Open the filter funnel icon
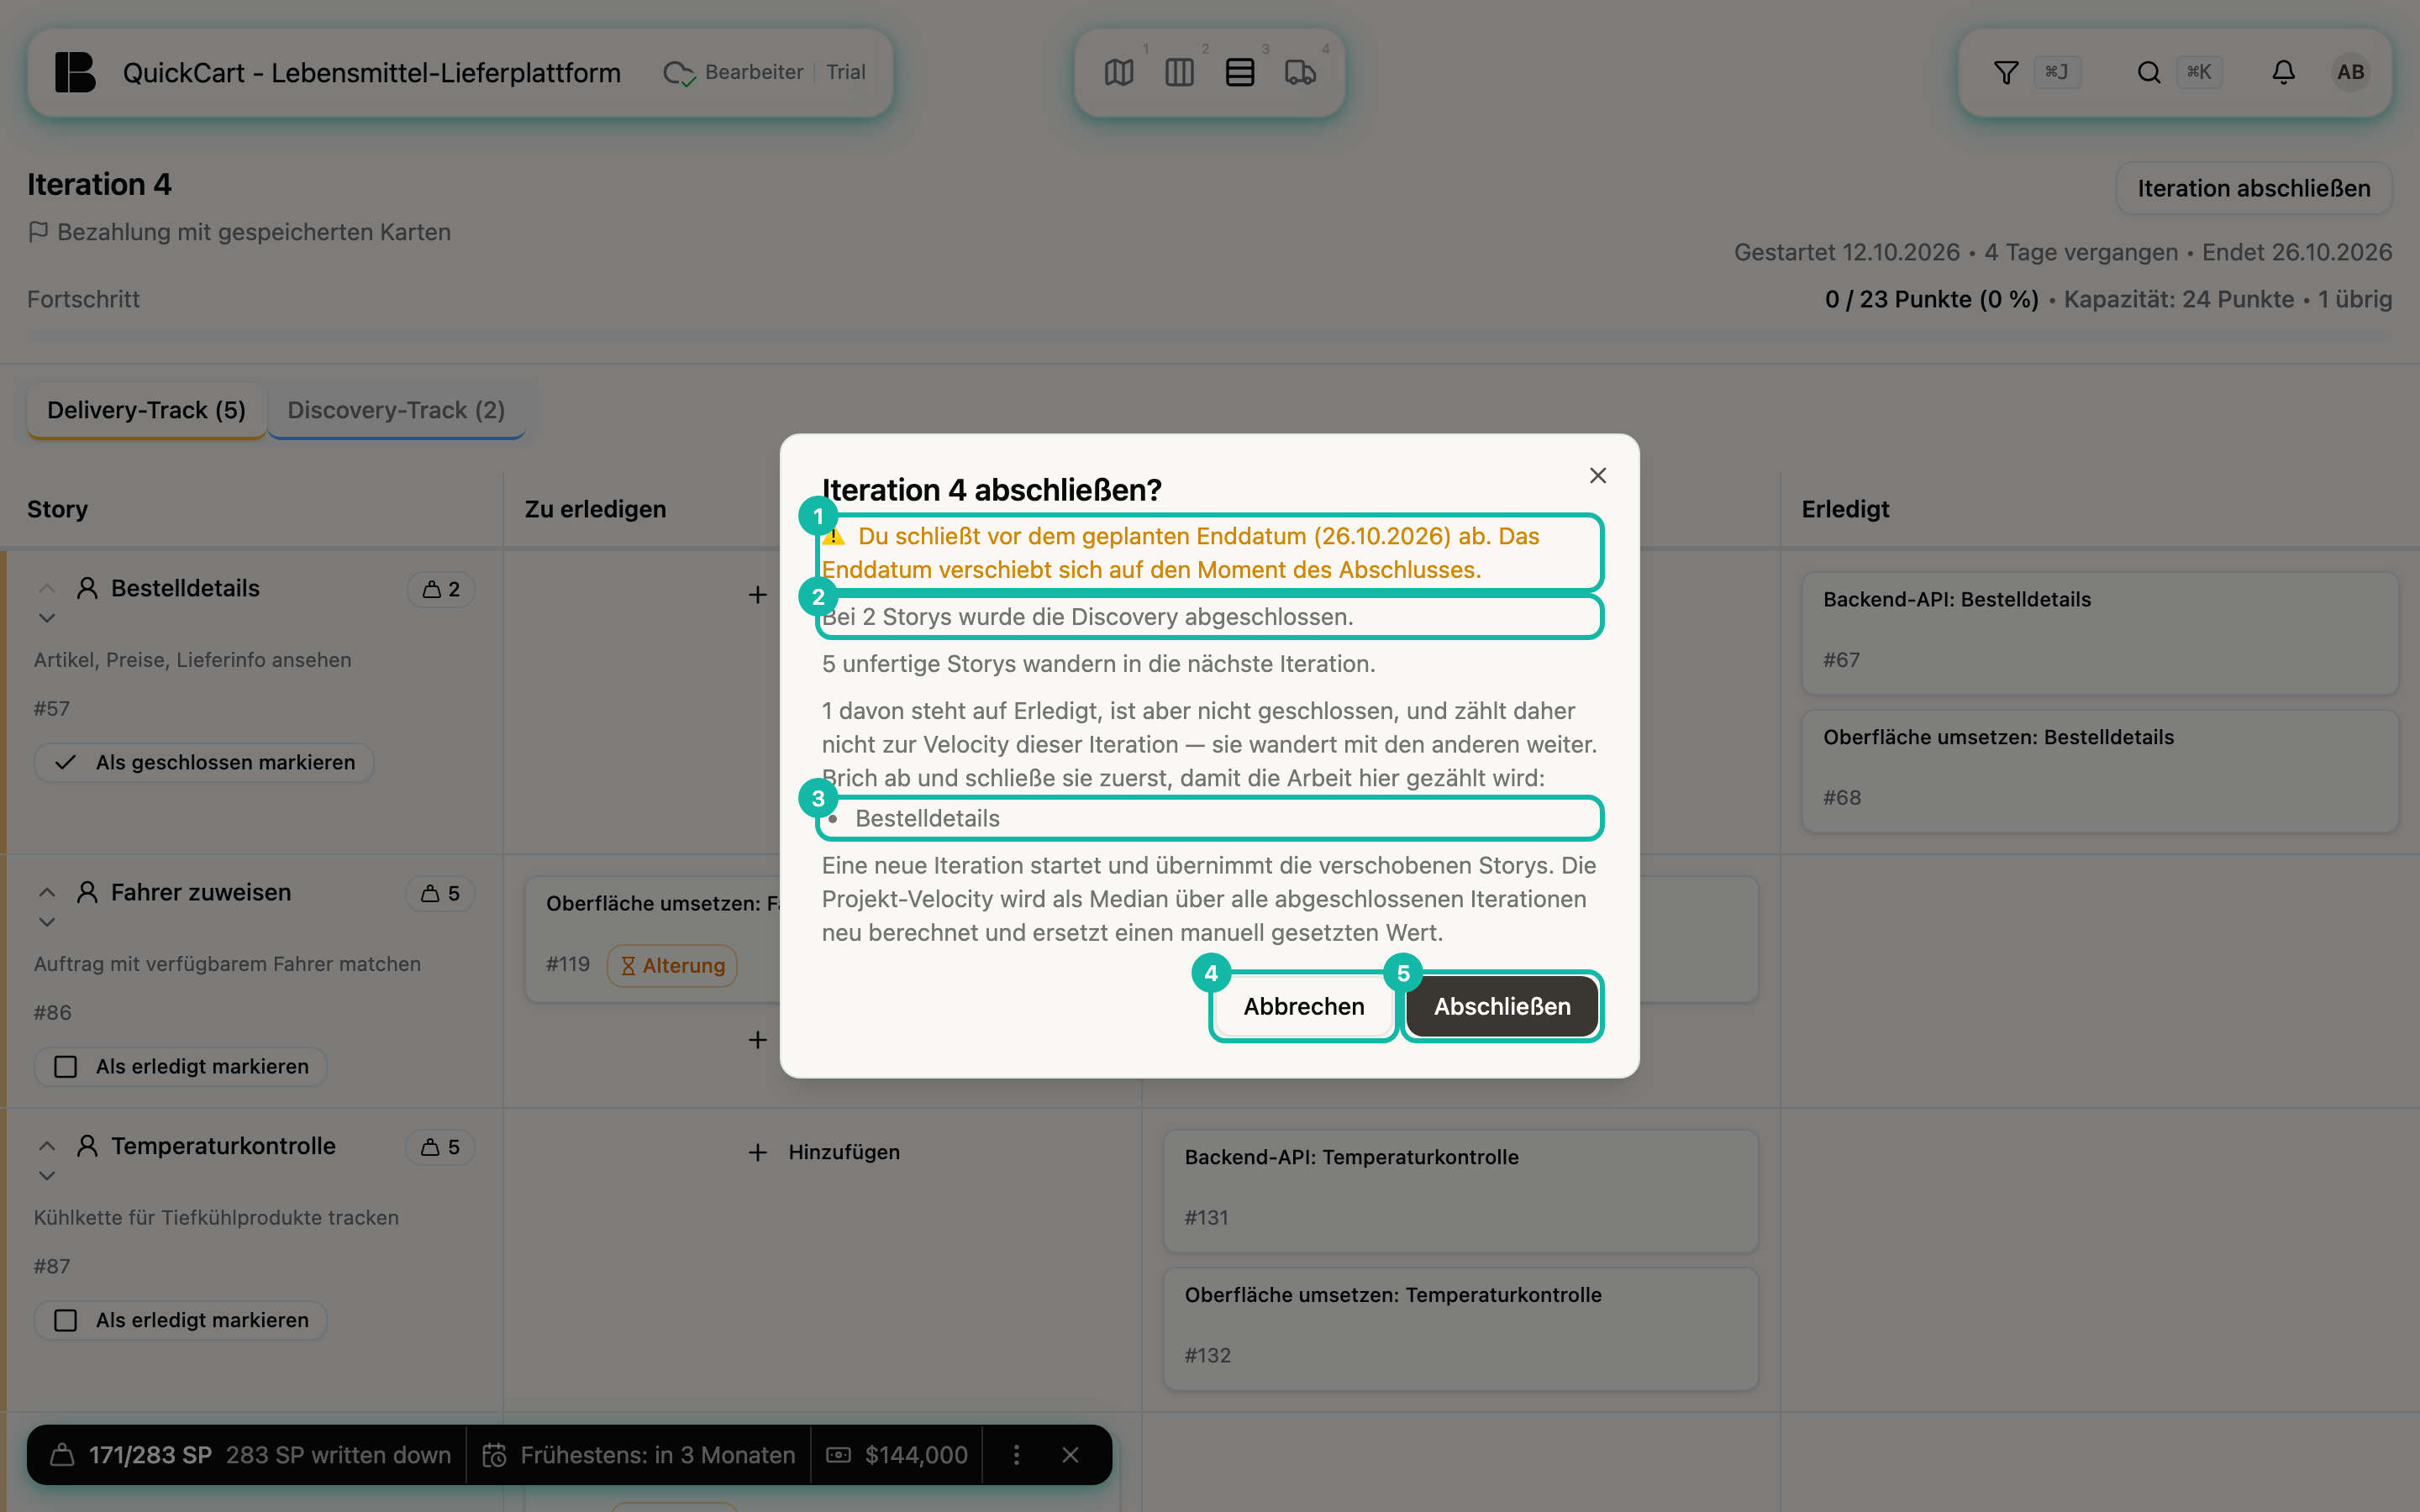This screenshot has width=2420, height=1512. click(x=2006, y=72)
